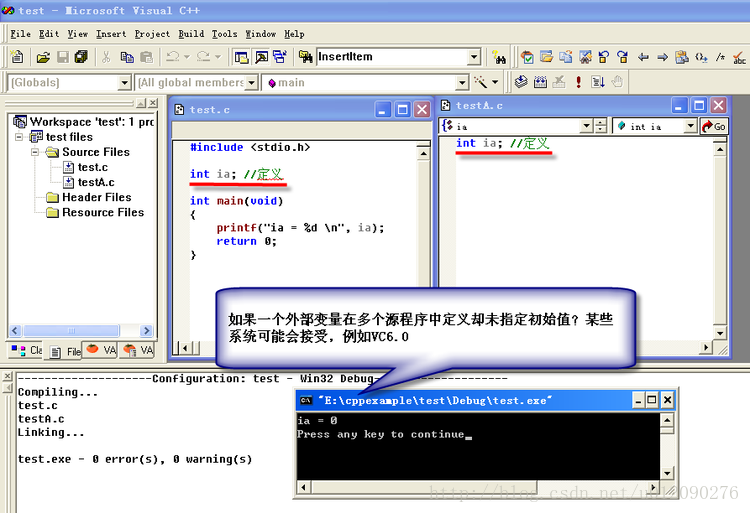Close the workspace panel with its X
The height and width of the screenshot is (513, 750).
click(x=153, y=103)
